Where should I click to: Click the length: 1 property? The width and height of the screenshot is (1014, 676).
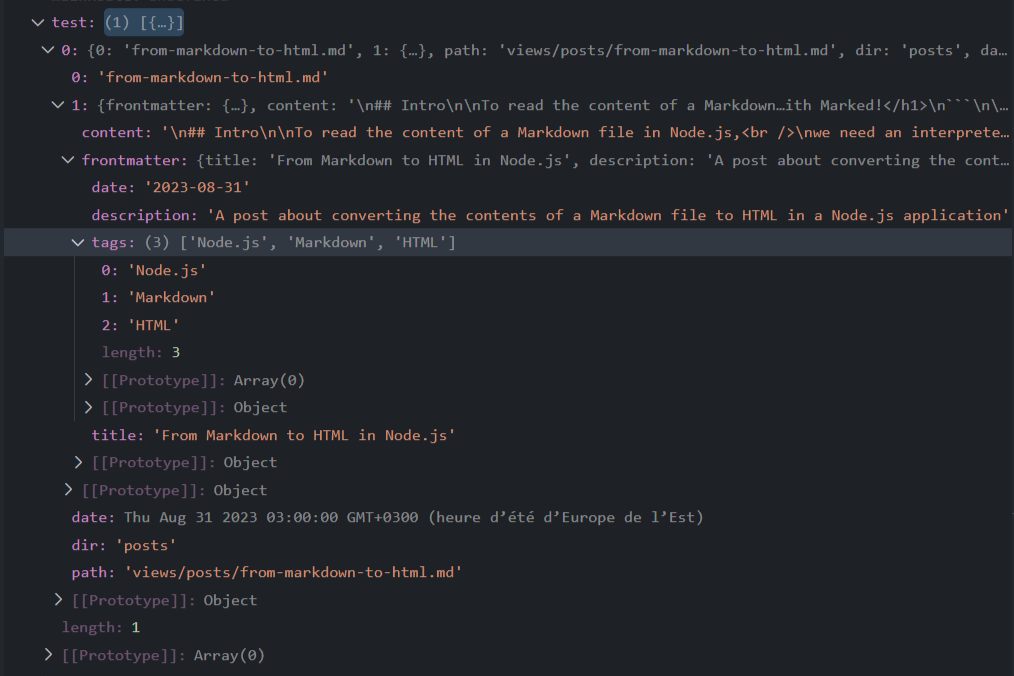pos(101,627)
